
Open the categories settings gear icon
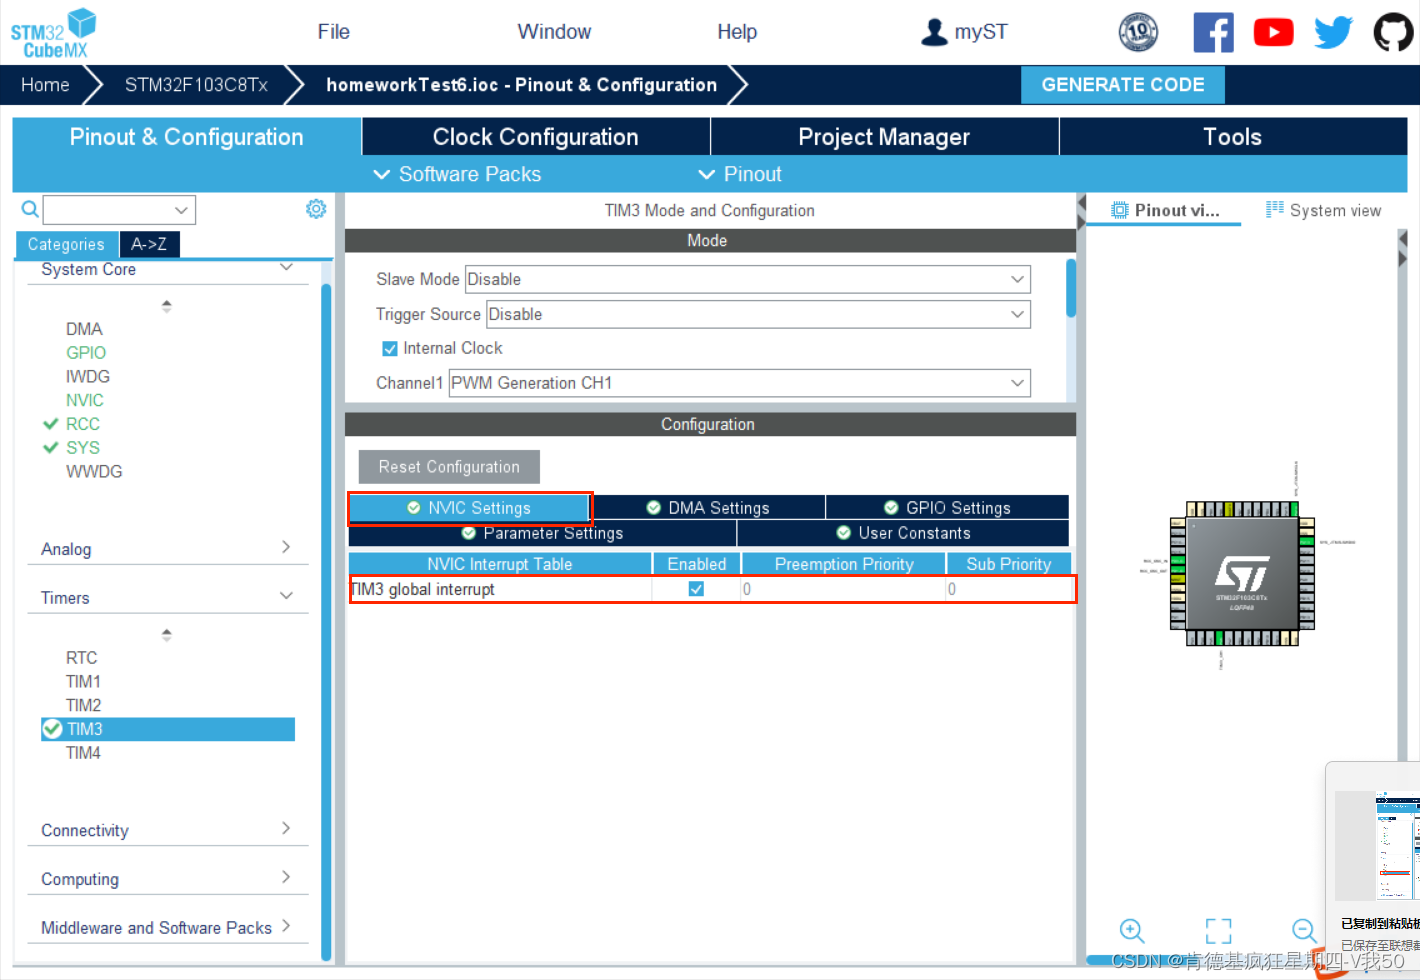[x=316, y=208]
